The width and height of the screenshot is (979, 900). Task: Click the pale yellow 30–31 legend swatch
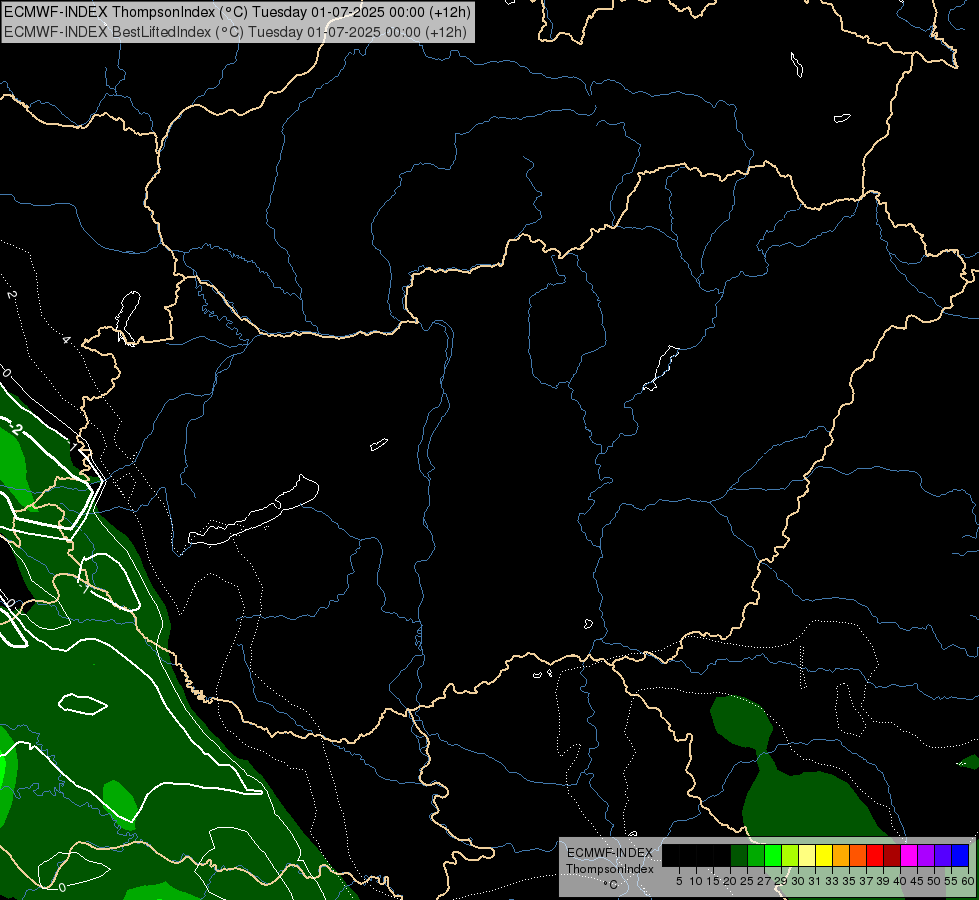point(807,856)
